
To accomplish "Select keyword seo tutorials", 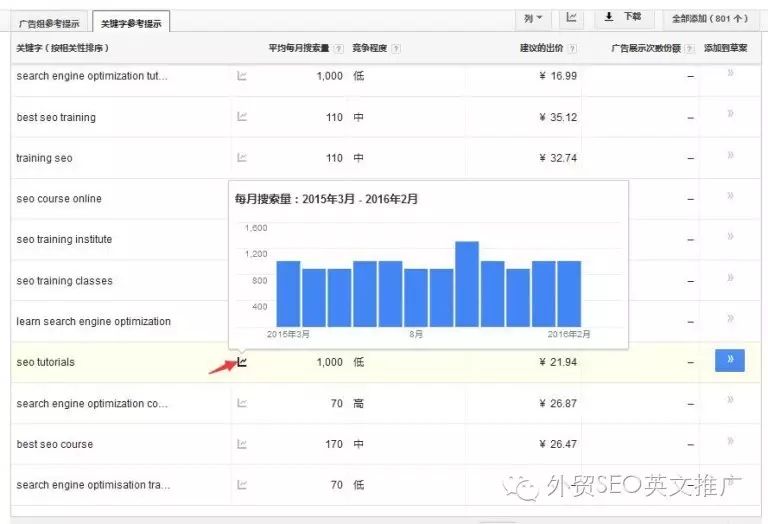I will (x=46, y=362).
